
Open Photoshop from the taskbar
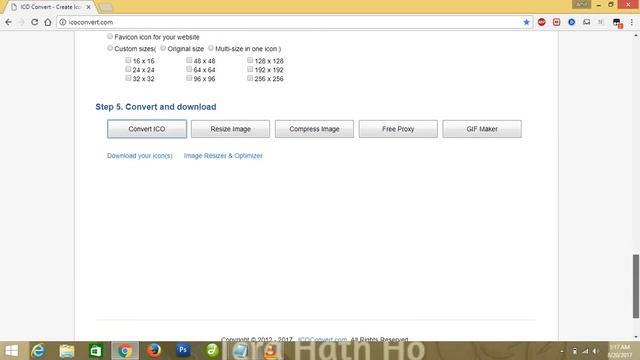point(183,350)
